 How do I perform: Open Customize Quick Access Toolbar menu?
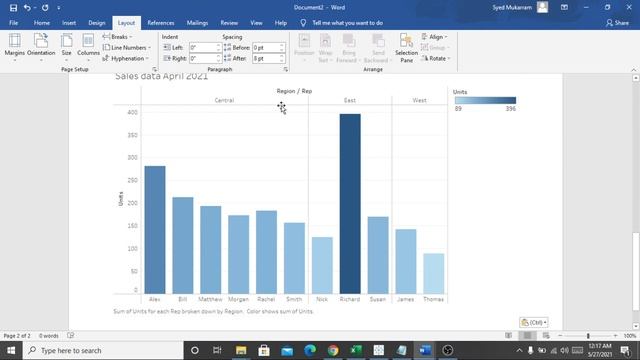coord(59,8)
